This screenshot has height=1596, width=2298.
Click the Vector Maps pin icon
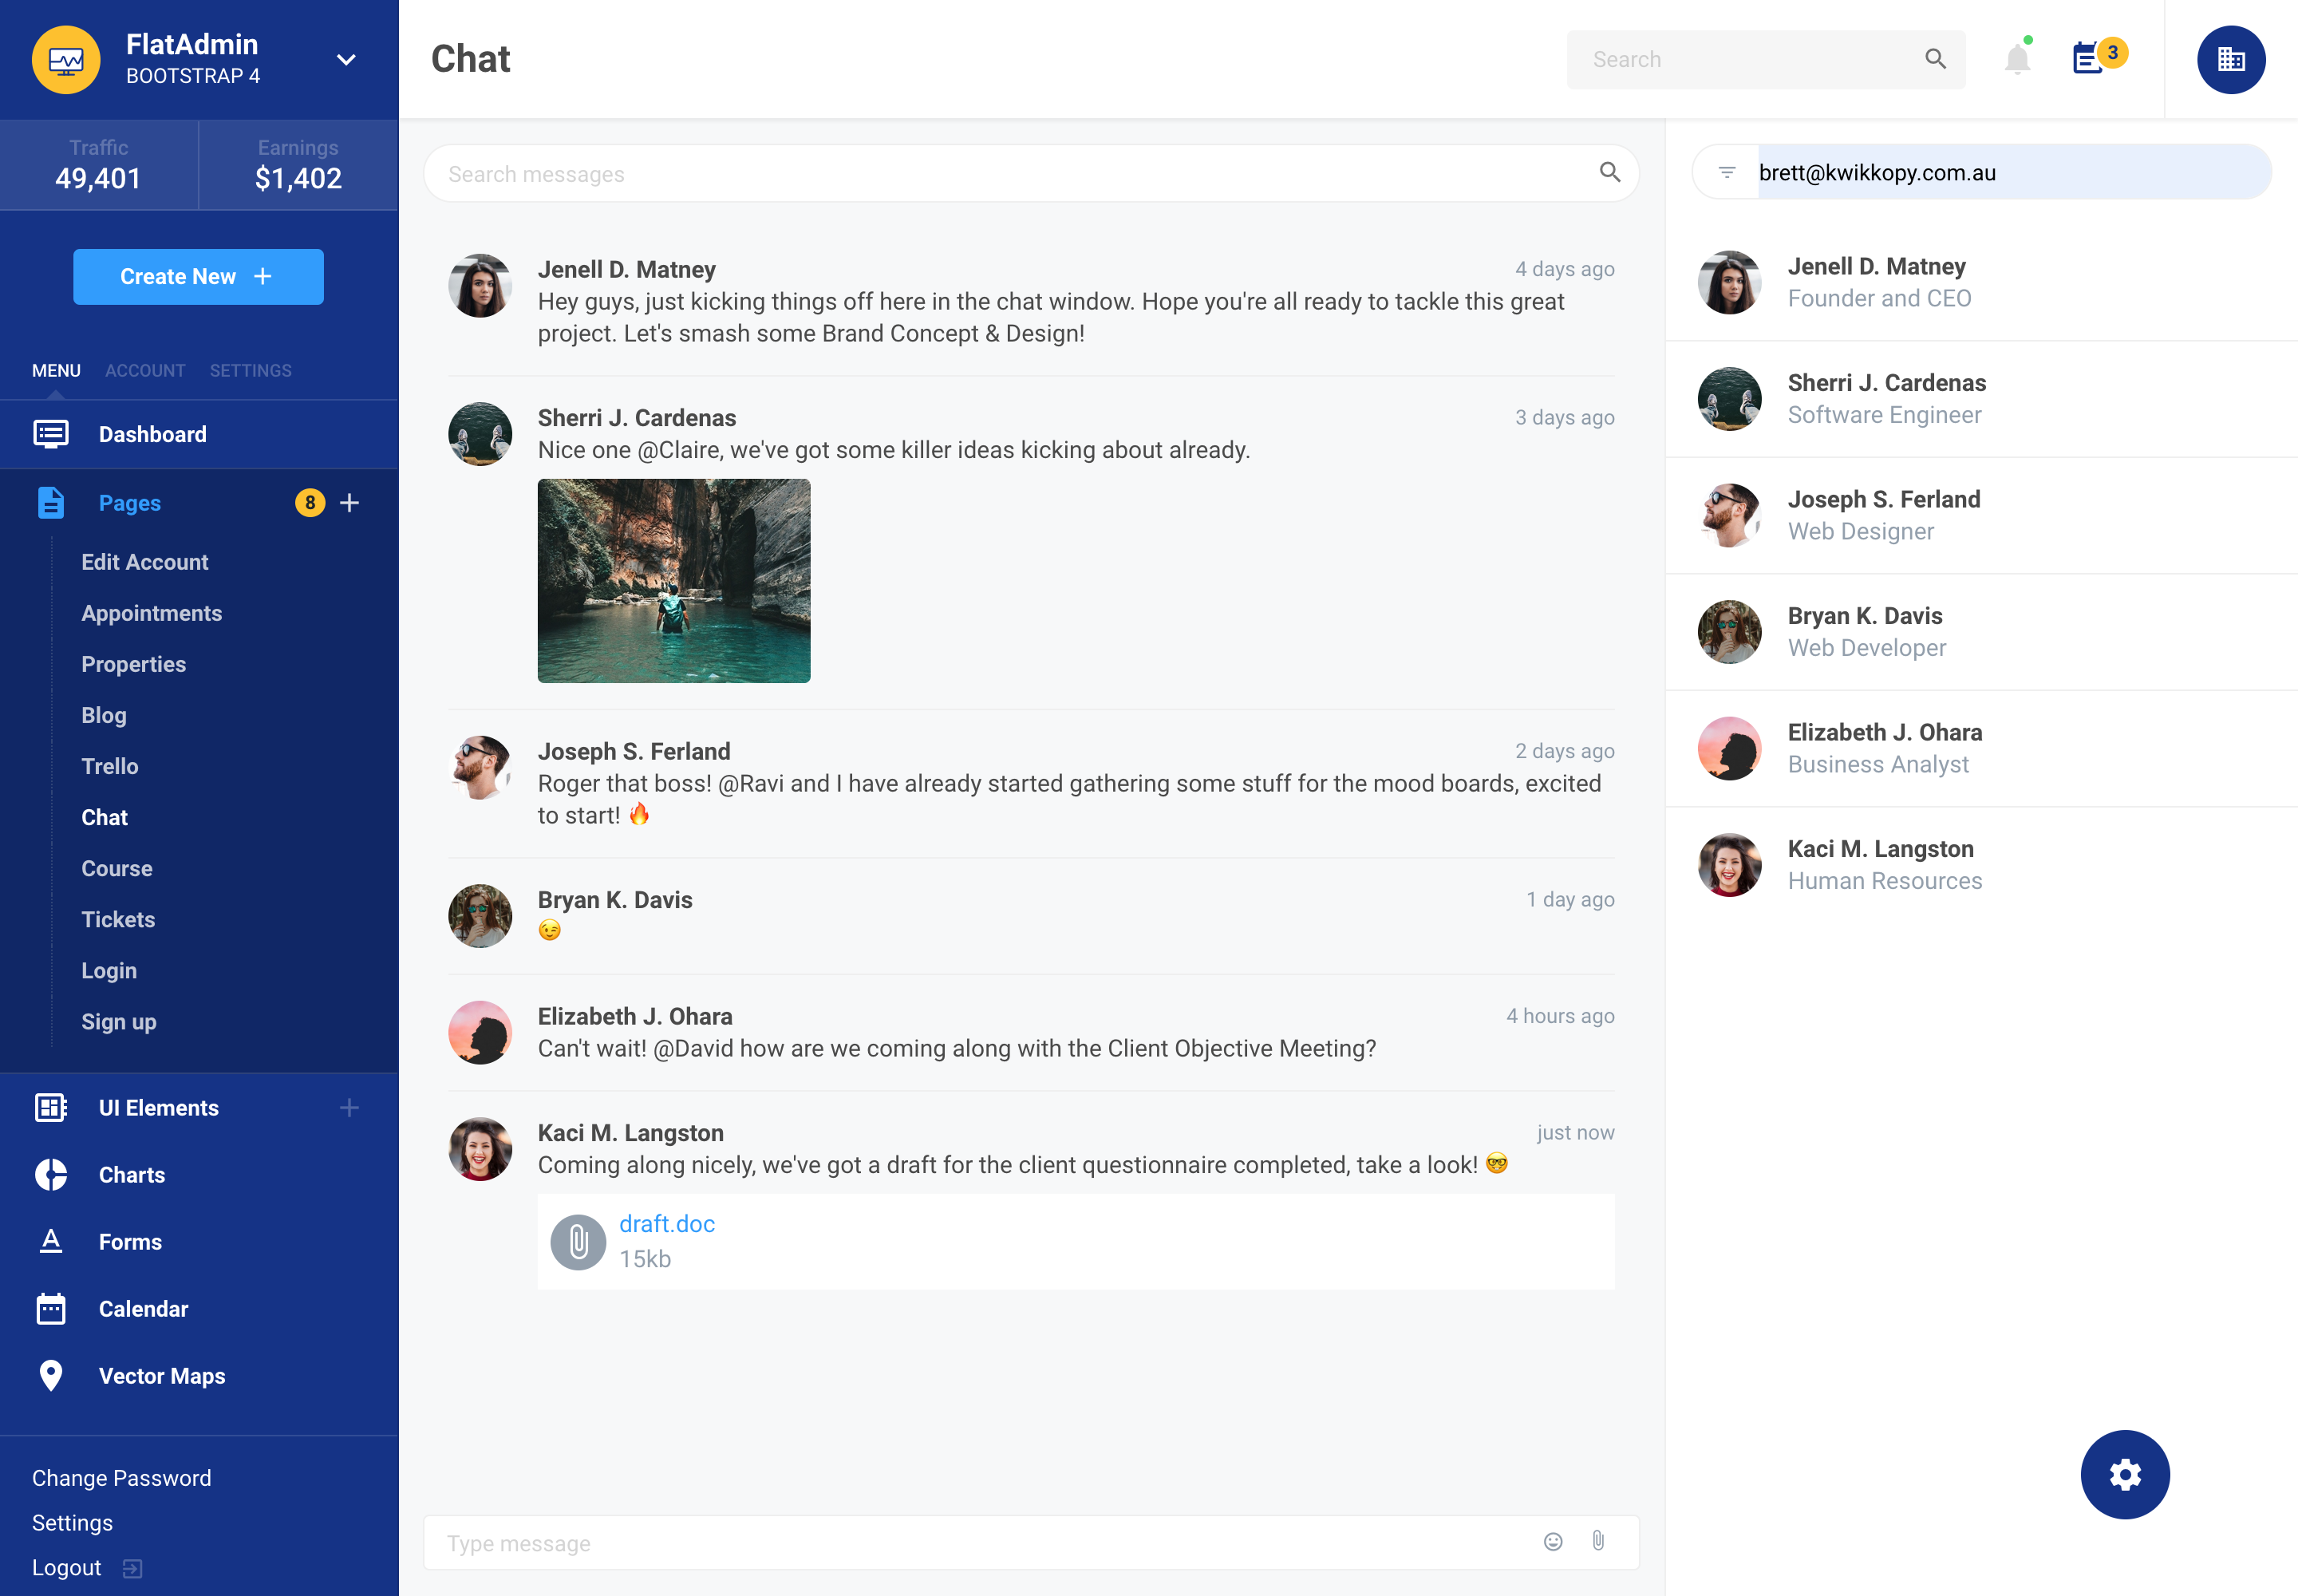(x=51, y=1376)
